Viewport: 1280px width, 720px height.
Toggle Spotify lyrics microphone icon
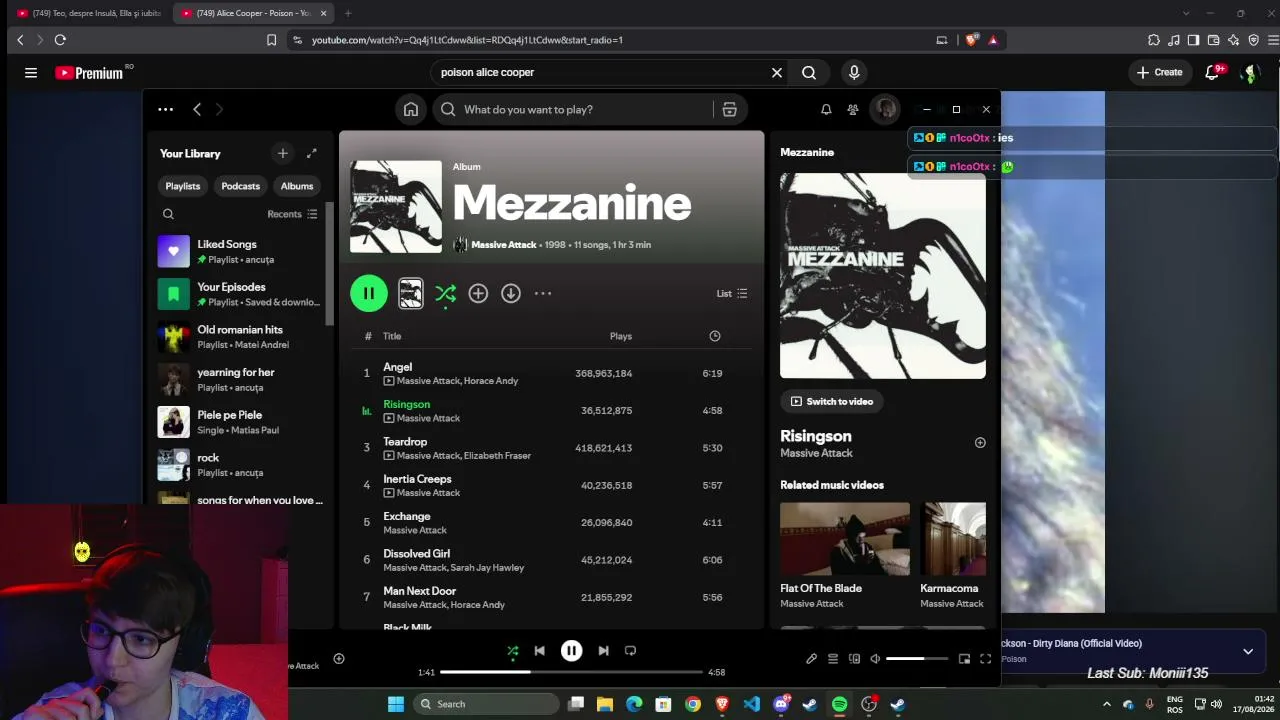[x=812, y=659]
